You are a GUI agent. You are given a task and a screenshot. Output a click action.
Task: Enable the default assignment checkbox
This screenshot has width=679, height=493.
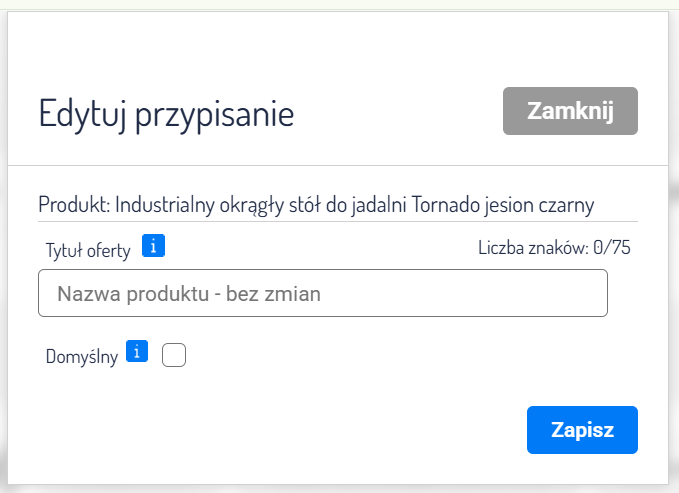click(174, 355)
